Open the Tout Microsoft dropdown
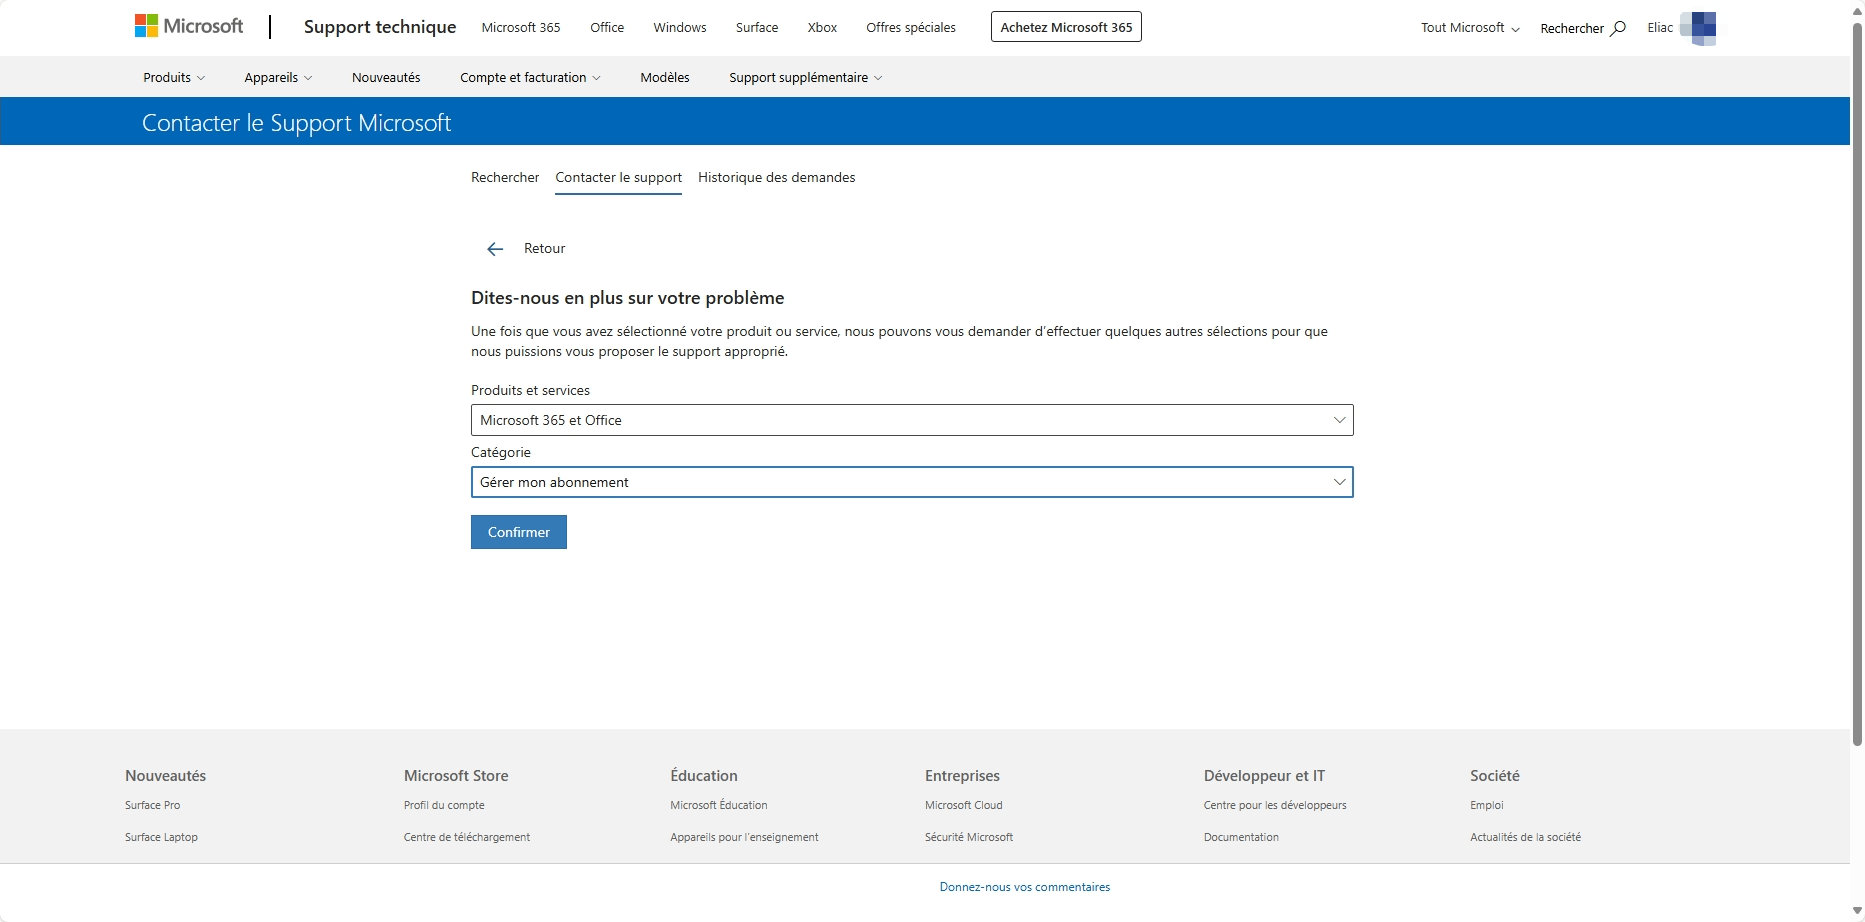Image resolution: width=1865 pixels, height=922 pixels. [1470, 28]
